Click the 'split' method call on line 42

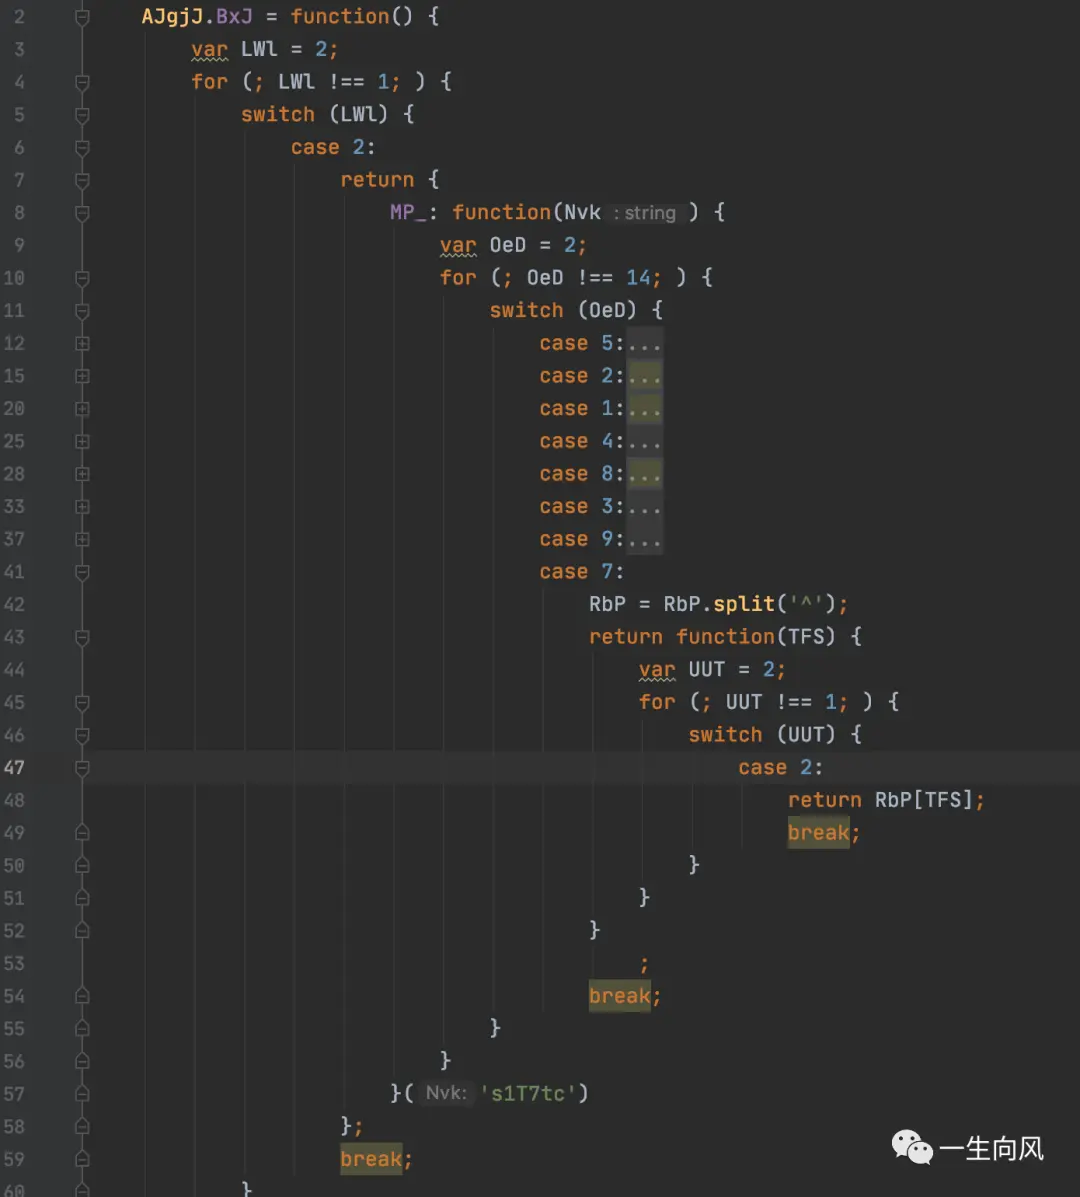tap(744, 605)
